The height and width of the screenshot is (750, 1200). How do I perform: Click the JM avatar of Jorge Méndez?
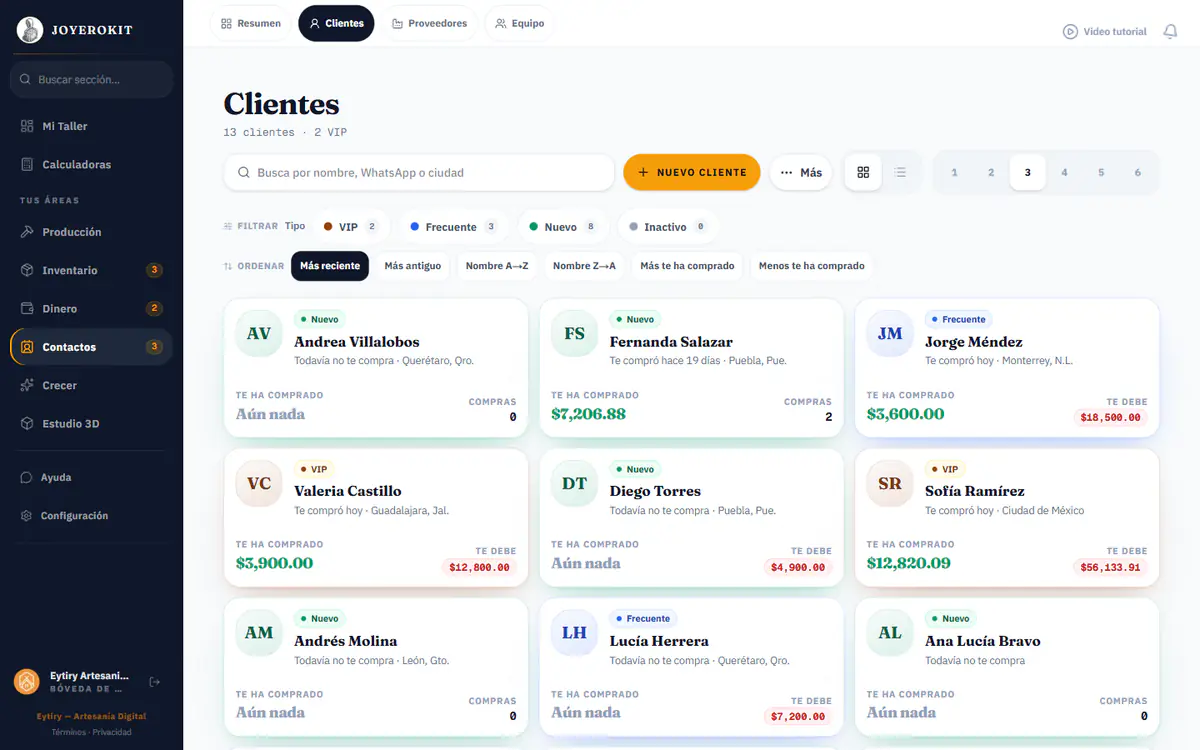click(890, 334)
